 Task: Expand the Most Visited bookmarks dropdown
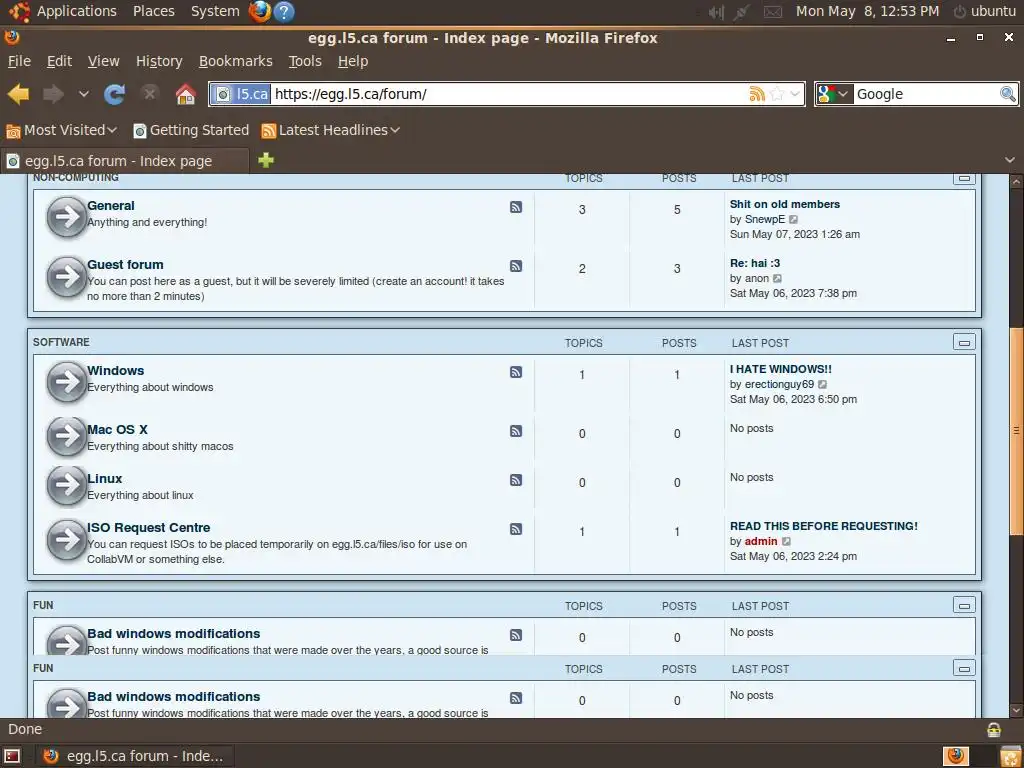point(112,130)
